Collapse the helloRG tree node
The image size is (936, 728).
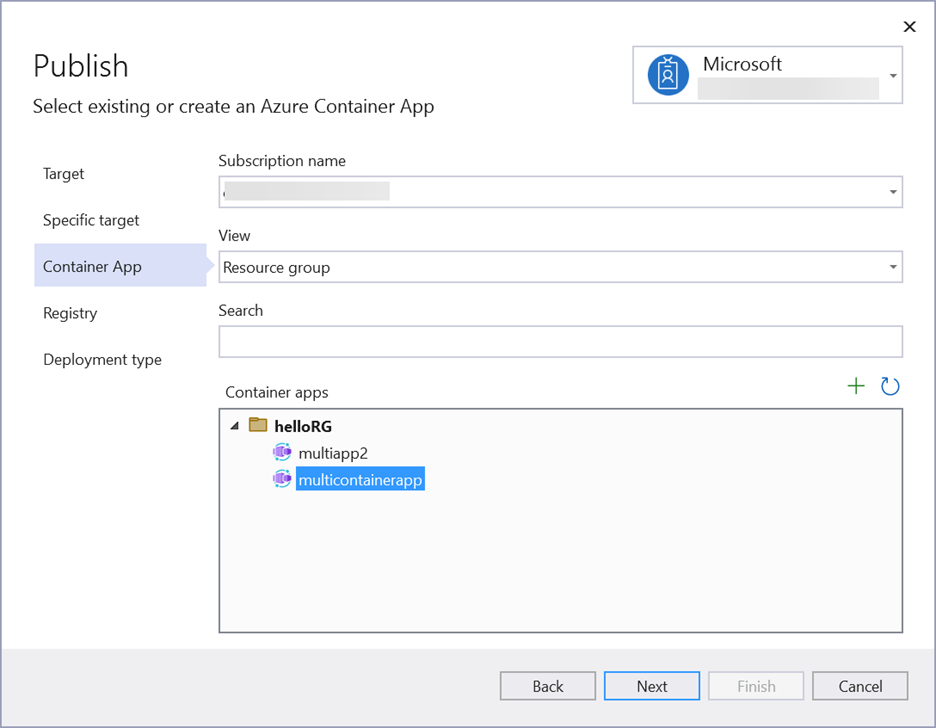pos(235,426)
